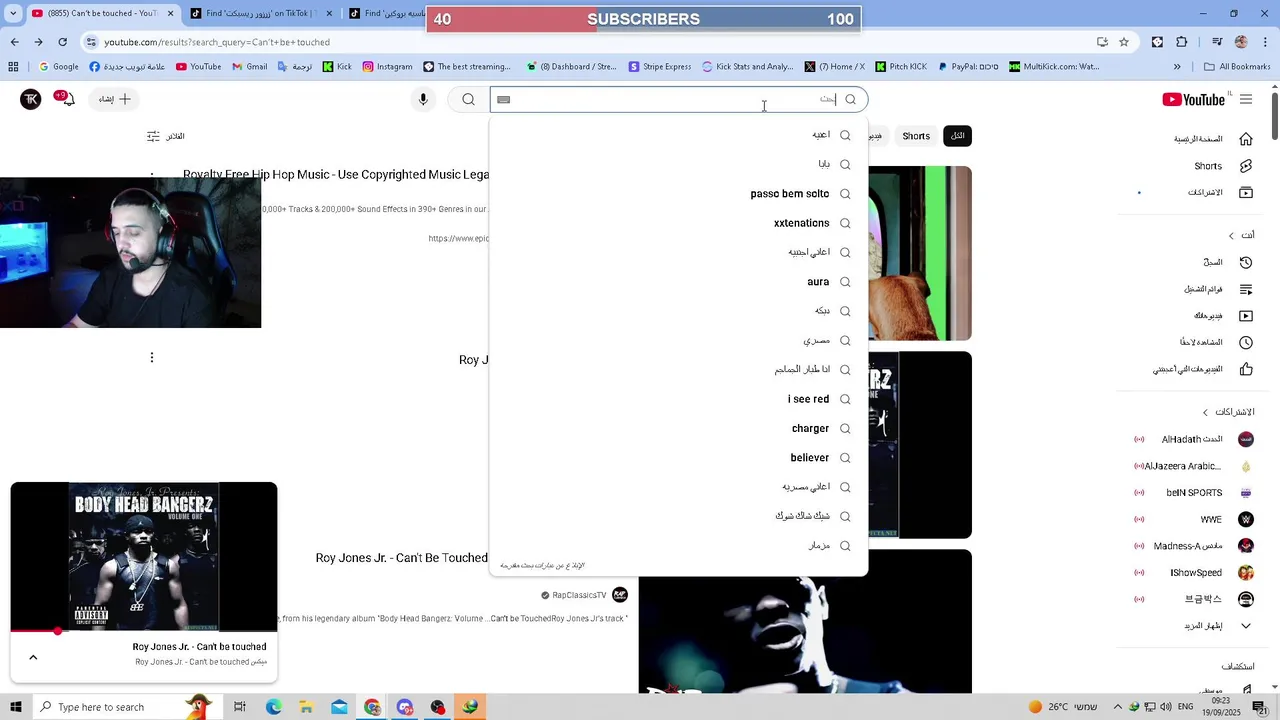Viewport: 1280px width, 720px height.
Task: Click the Body Head Bangerz miniplayer thumbnail
Action: (x=144, y=556)
